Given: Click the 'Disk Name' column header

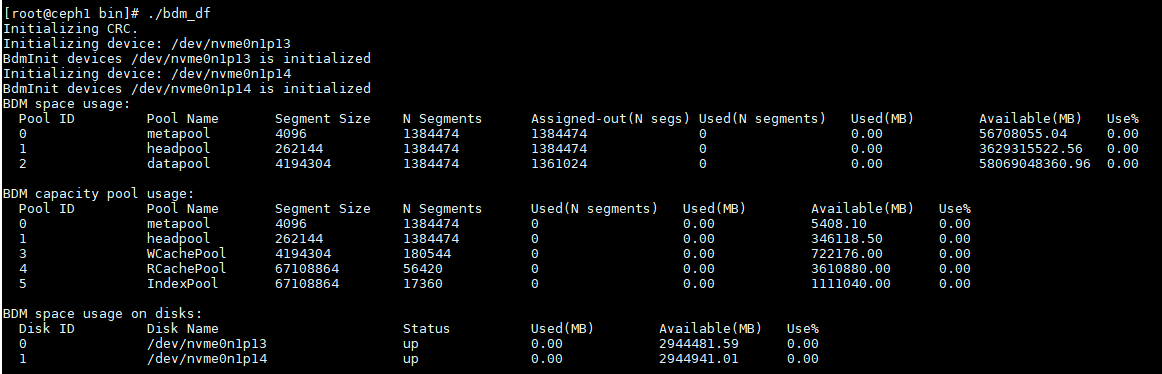Looking at the screenshot, I should pos(182,328).
